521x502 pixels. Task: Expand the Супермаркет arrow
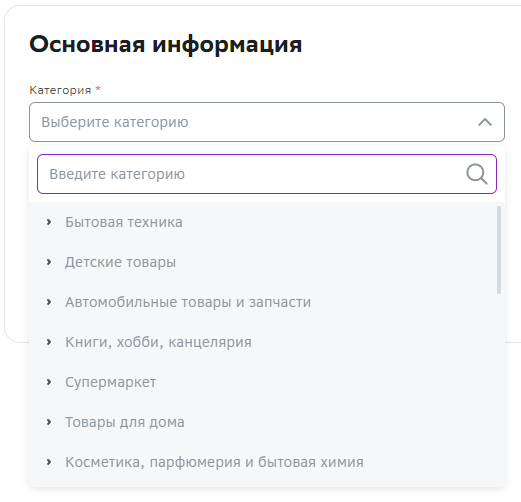click(x=49, y=382)
